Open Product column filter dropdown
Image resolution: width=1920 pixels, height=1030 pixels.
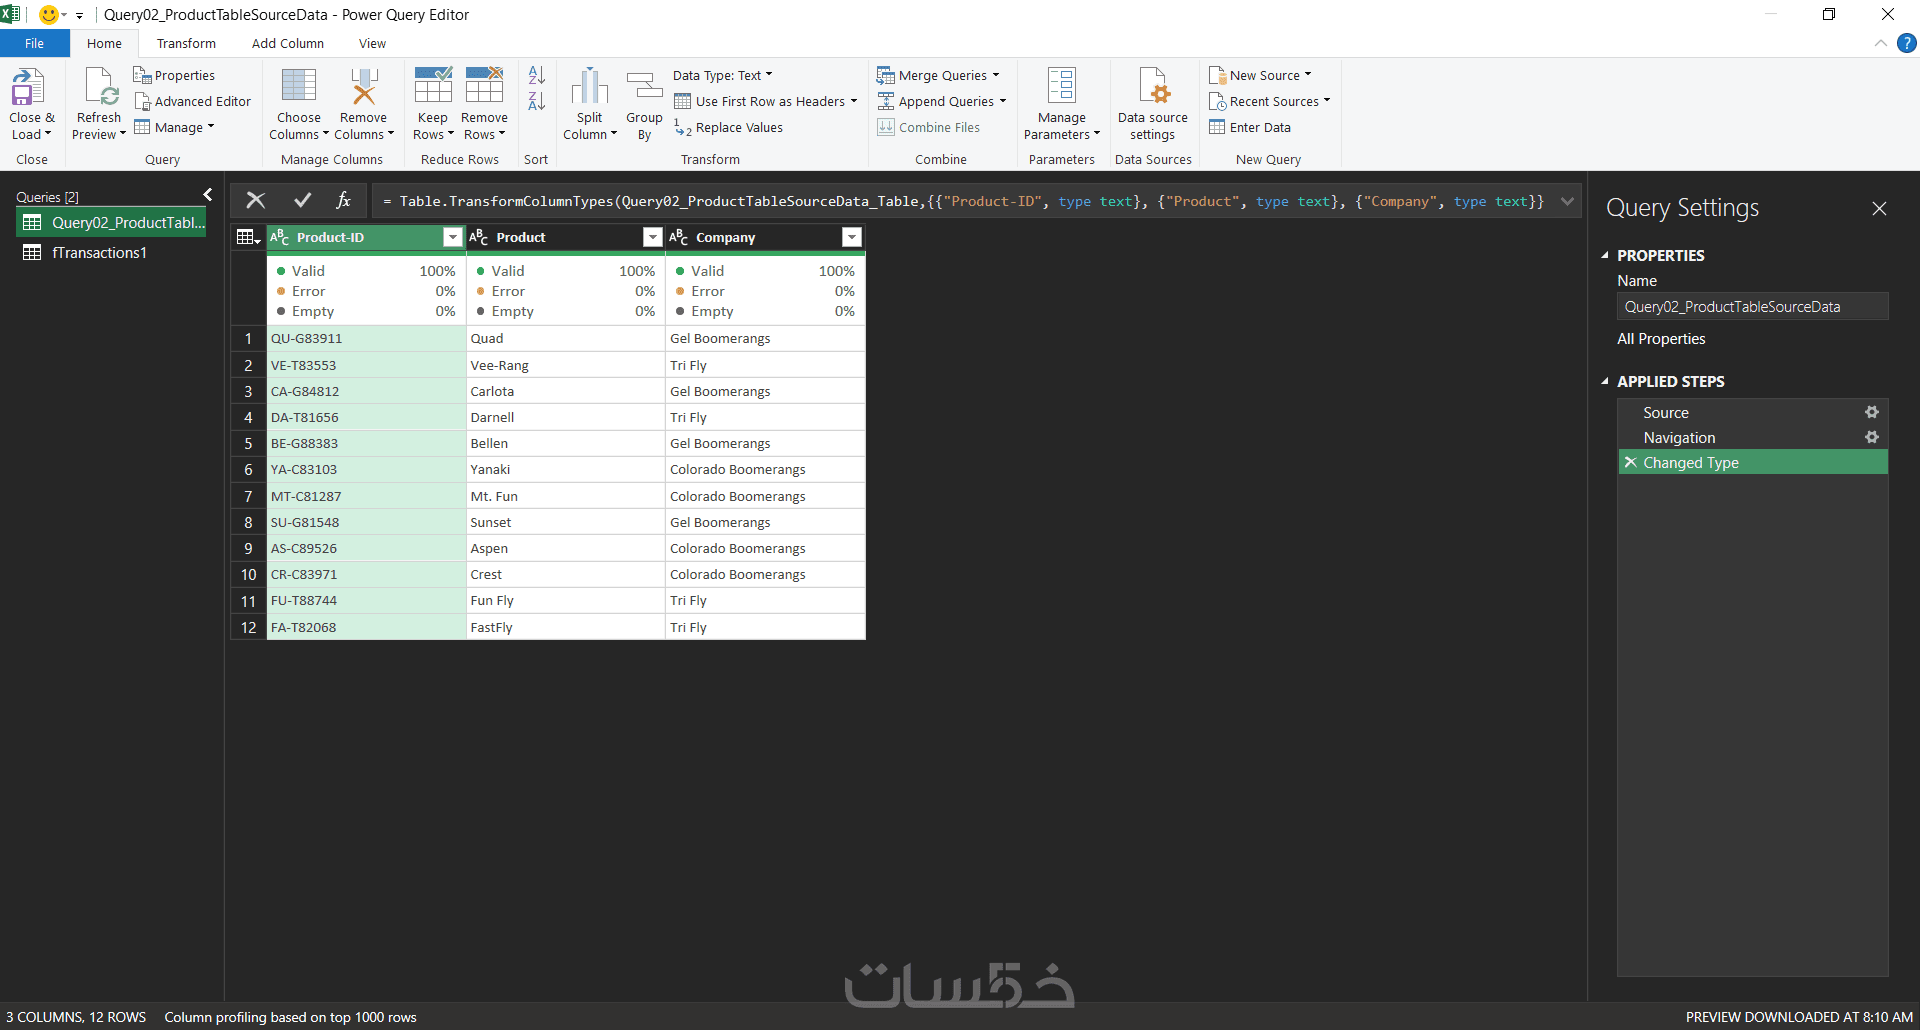[x=653, y=237]
